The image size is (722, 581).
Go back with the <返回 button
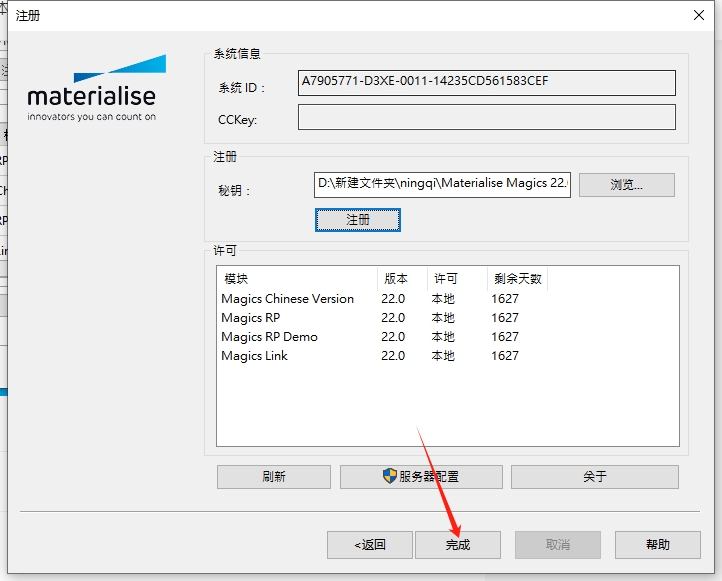[x=370, y=545]
